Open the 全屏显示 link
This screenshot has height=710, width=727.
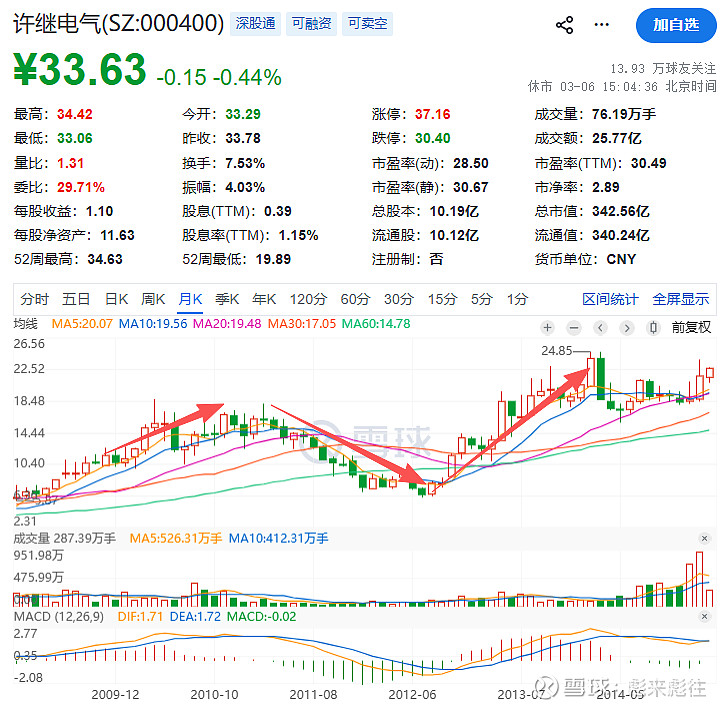[681, 299]
